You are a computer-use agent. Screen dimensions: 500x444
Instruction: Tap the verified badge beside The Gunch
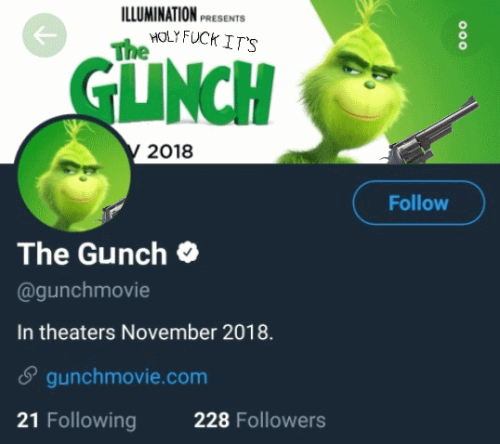click(x=188, y=252)
